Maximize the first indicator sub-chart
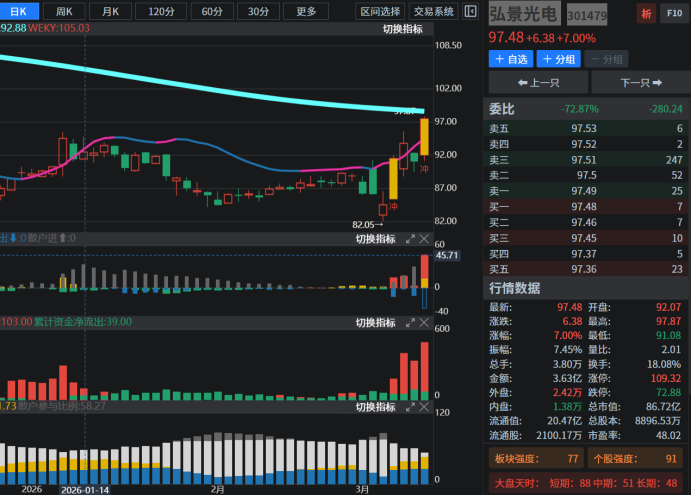This screenshot has width=692, height=496. 409,239
